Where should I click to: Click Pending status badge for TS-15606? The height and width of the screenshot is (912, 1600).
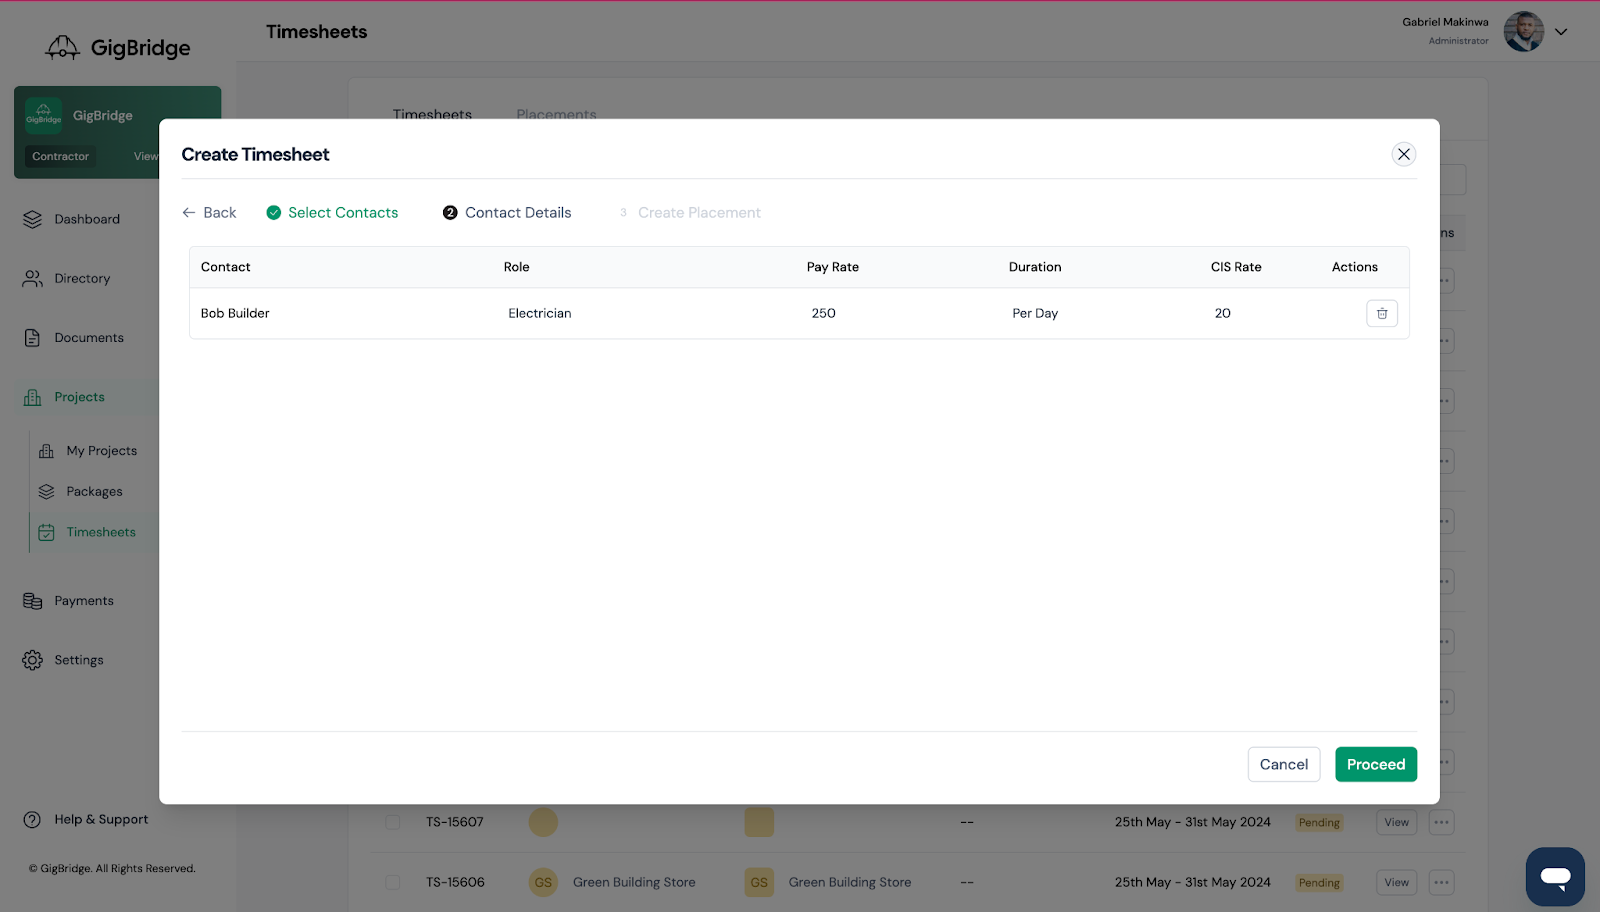pyautogui.click(x=1319, y=883)
